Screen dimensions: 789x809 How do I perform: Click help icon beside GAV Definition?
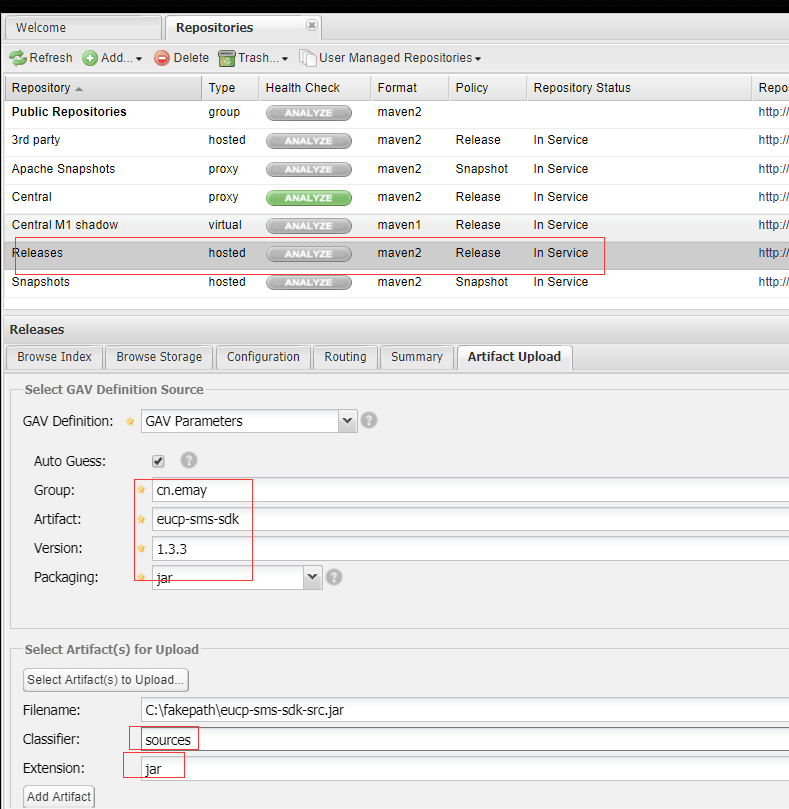[x=369, y=421]
